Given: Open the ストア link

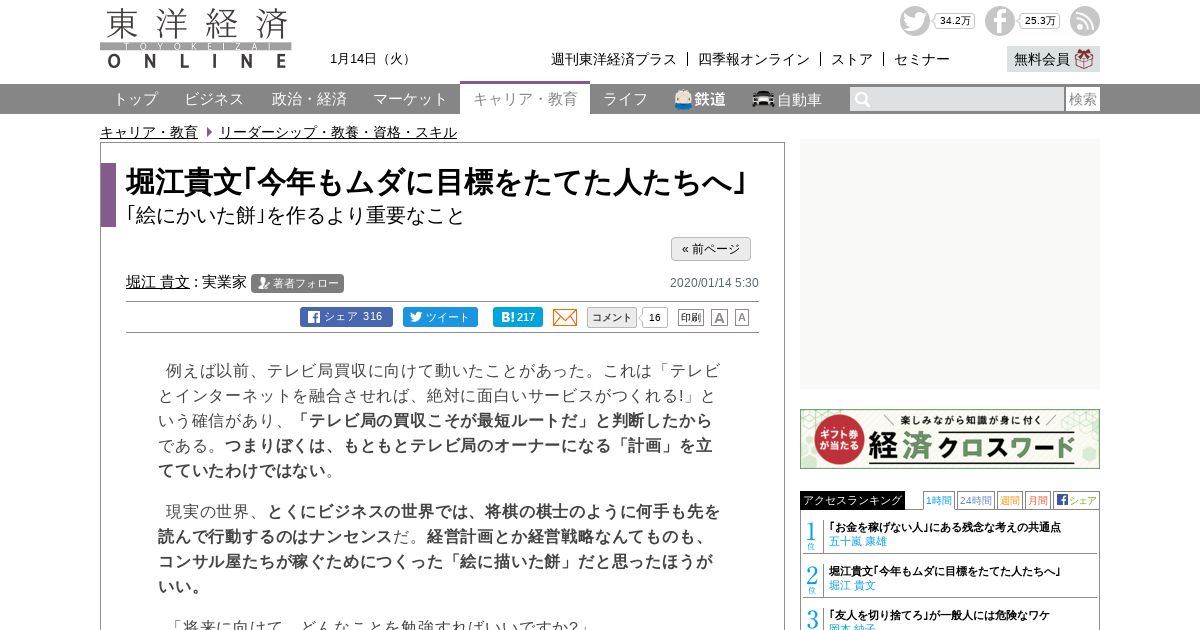Looking at the screenshot, I should click(x=852, y=59).
